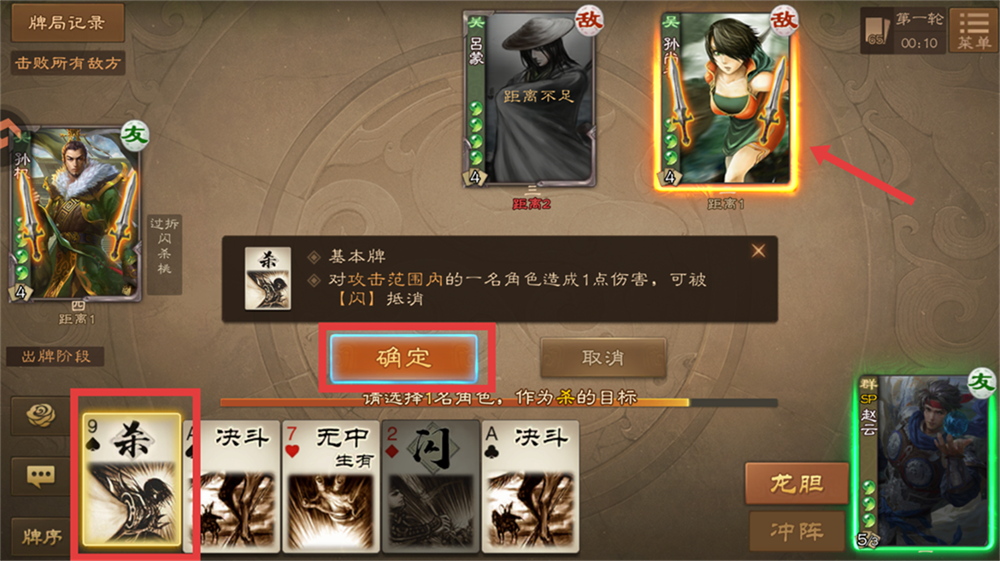Cancel with the 取消 button
Viewport: 1000px width, 561px height.
coord(603,358)
